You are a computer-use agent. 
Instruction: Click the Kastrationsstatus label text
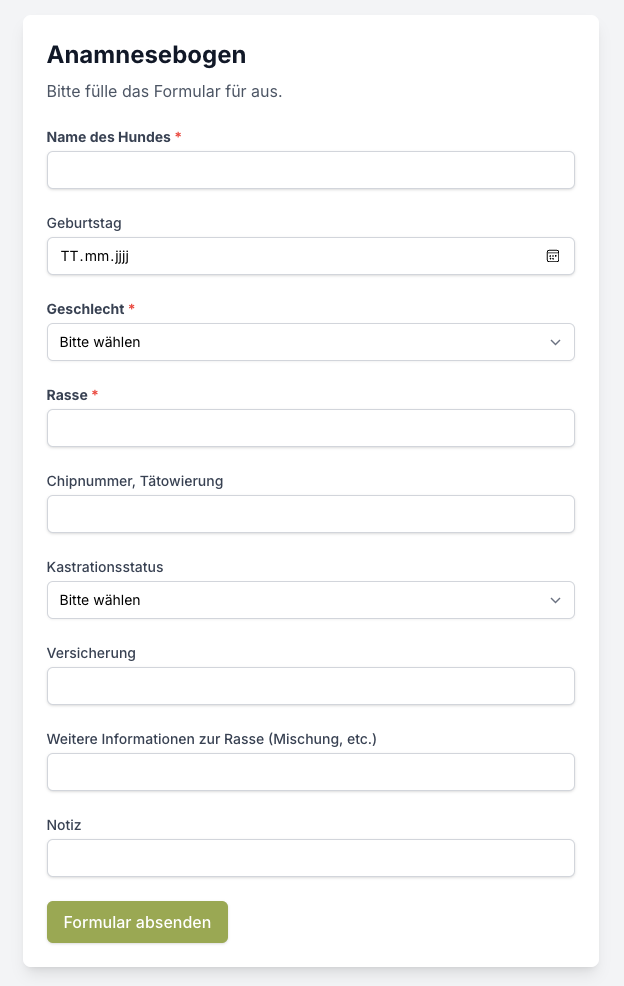click(x=104, y=567)
